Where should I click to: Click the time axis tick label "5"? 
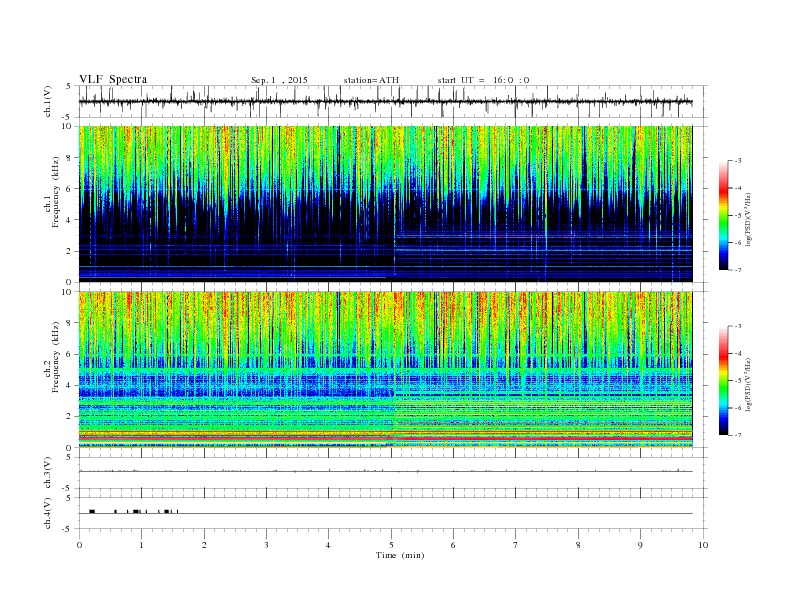coord(391,545)
